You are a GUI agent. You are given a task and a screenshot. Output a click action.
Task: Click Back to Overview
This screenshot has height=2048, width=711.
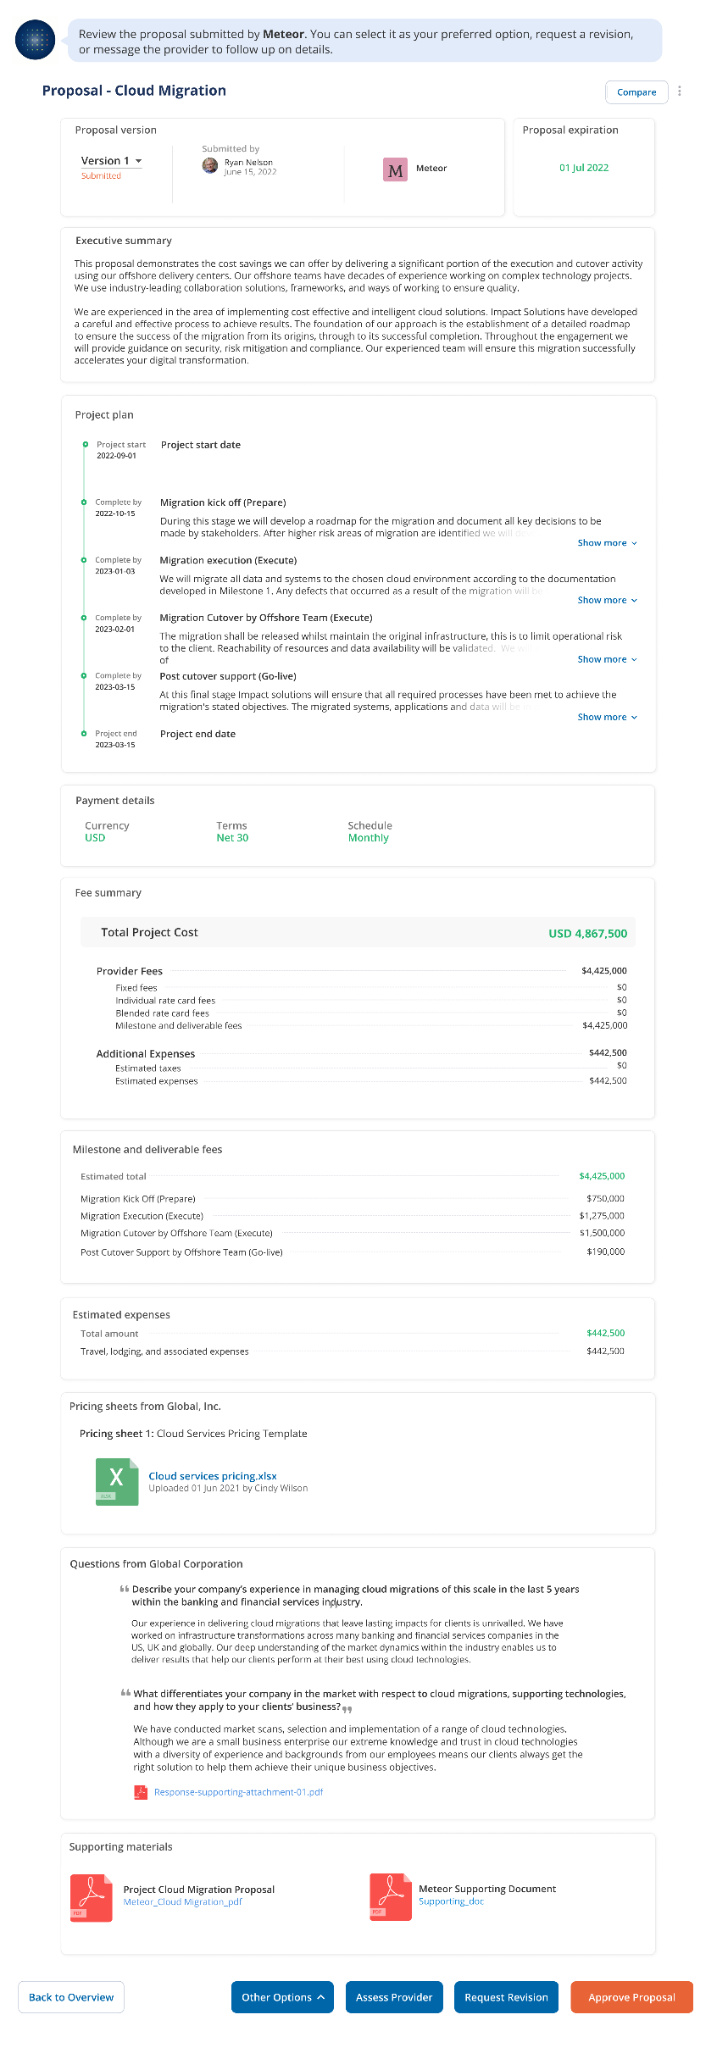pyautogui.click(x=71, y=1997)
